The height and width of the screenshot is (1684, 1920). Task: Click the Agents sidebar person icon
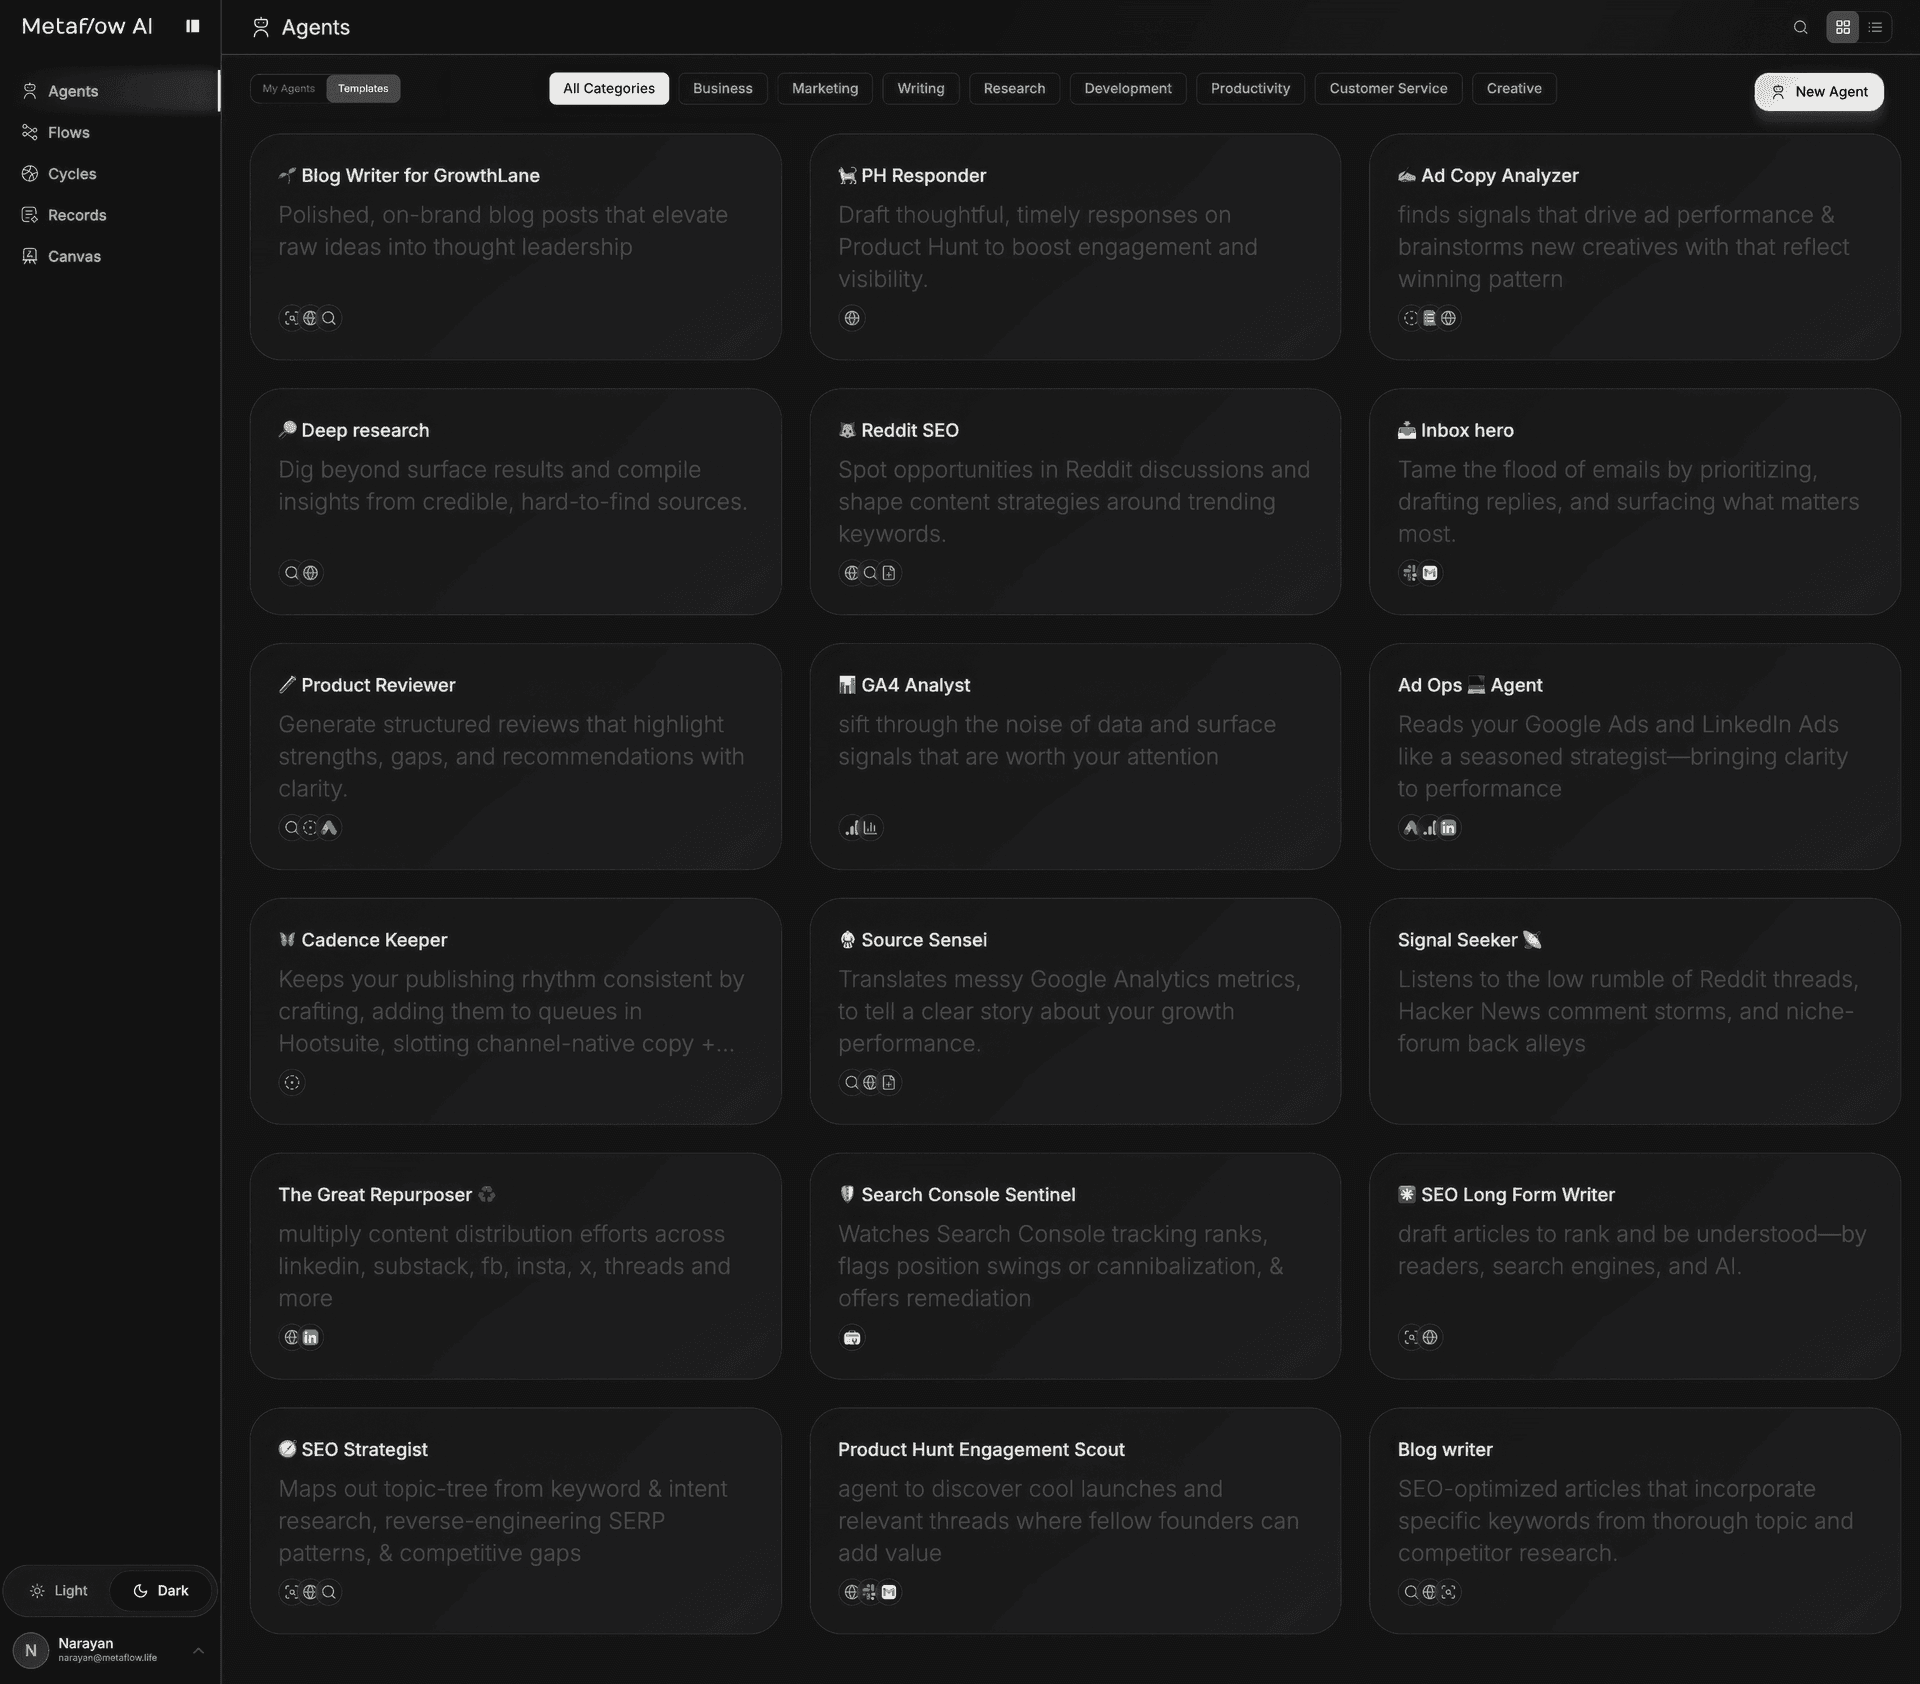(x=30, y=91)
